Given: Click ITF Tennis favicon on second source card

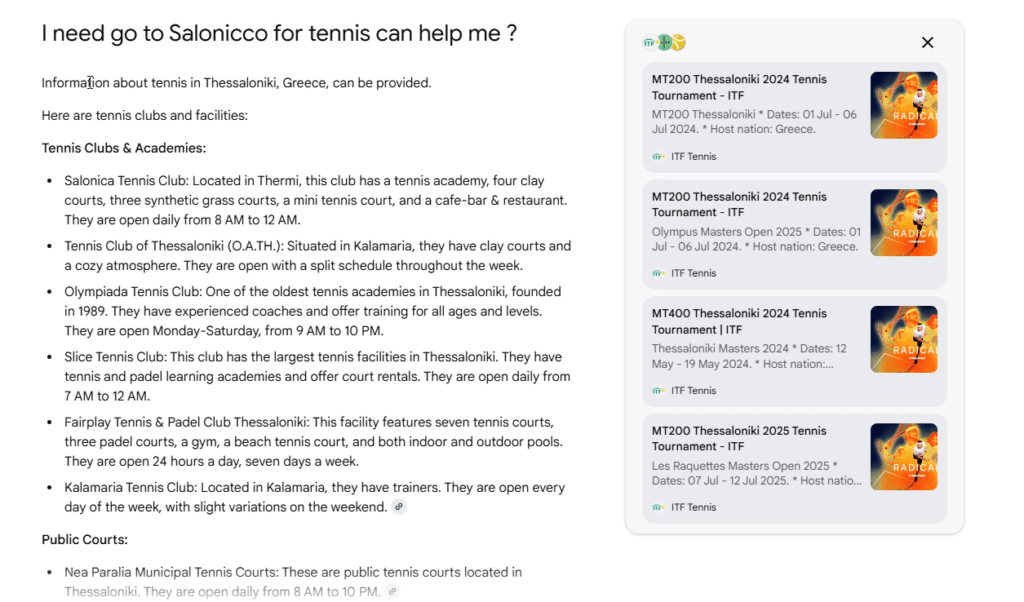Looking at the screenshot, I should pos(658,274).
